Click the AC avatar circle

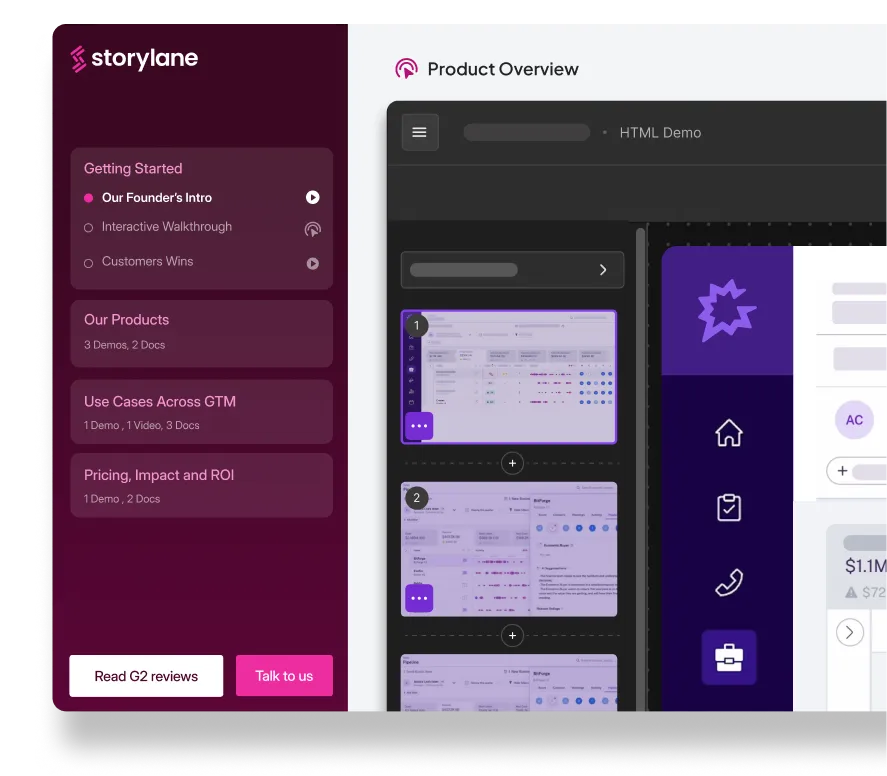854,420
